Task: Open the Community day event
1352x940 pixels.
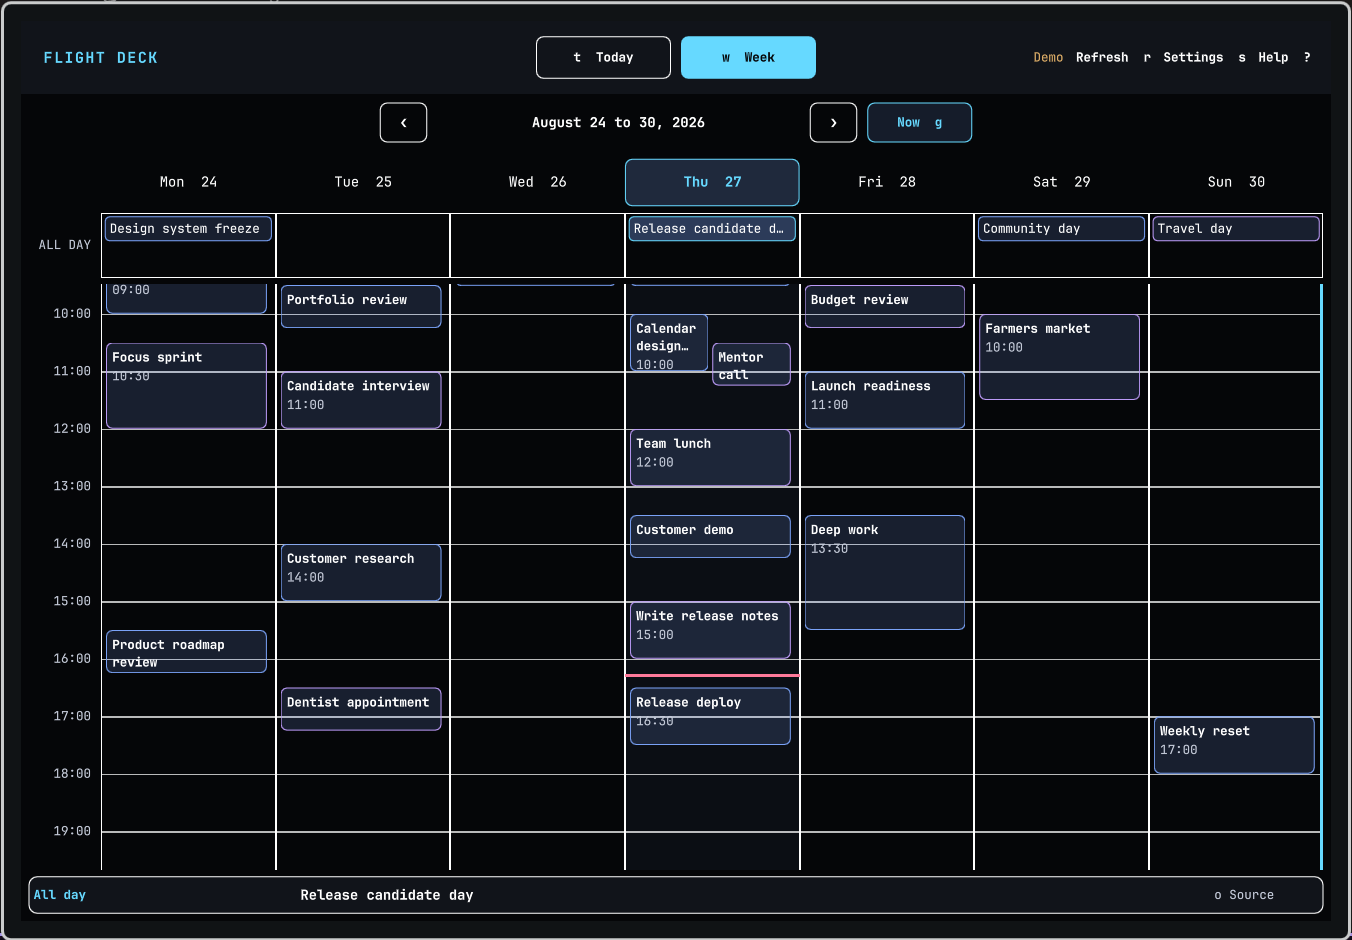Action: click(1061, 229)
